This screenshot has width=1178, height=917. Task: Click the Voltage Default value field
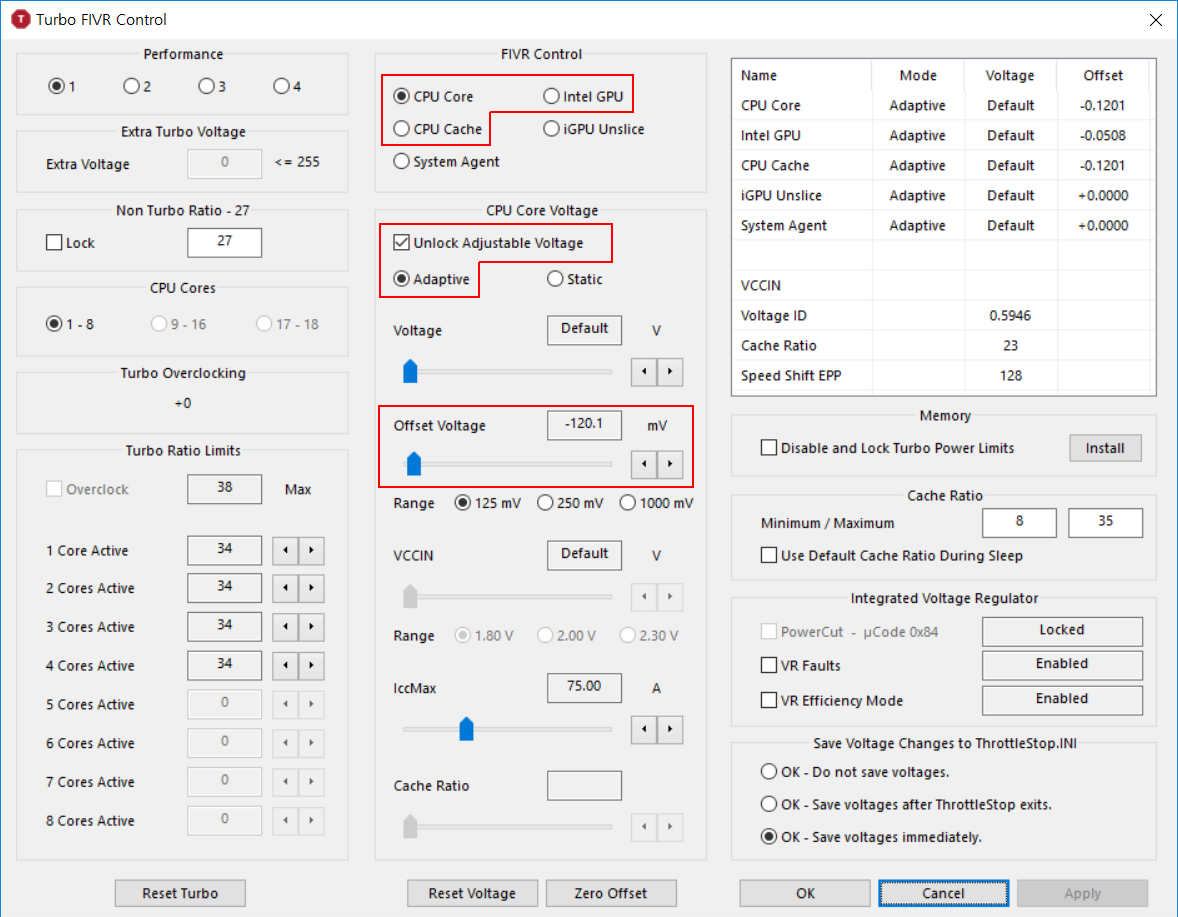click(x=584, y=330)
